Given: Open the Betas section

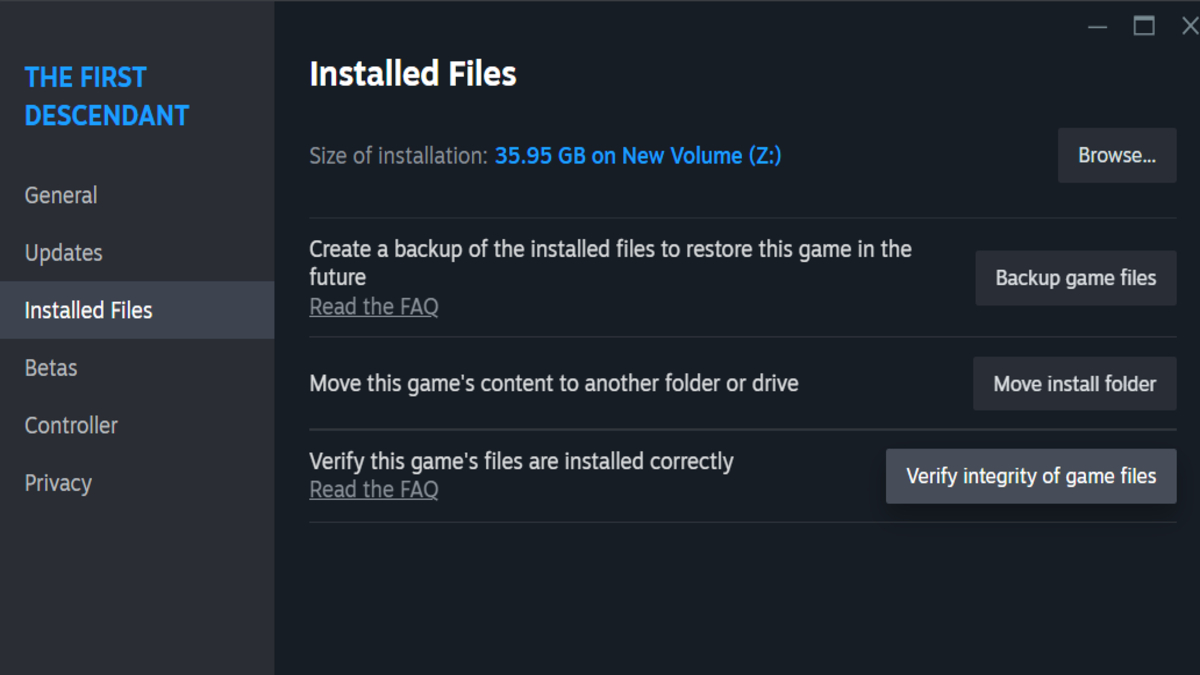Looking at the screenshot, I should 50,368.
